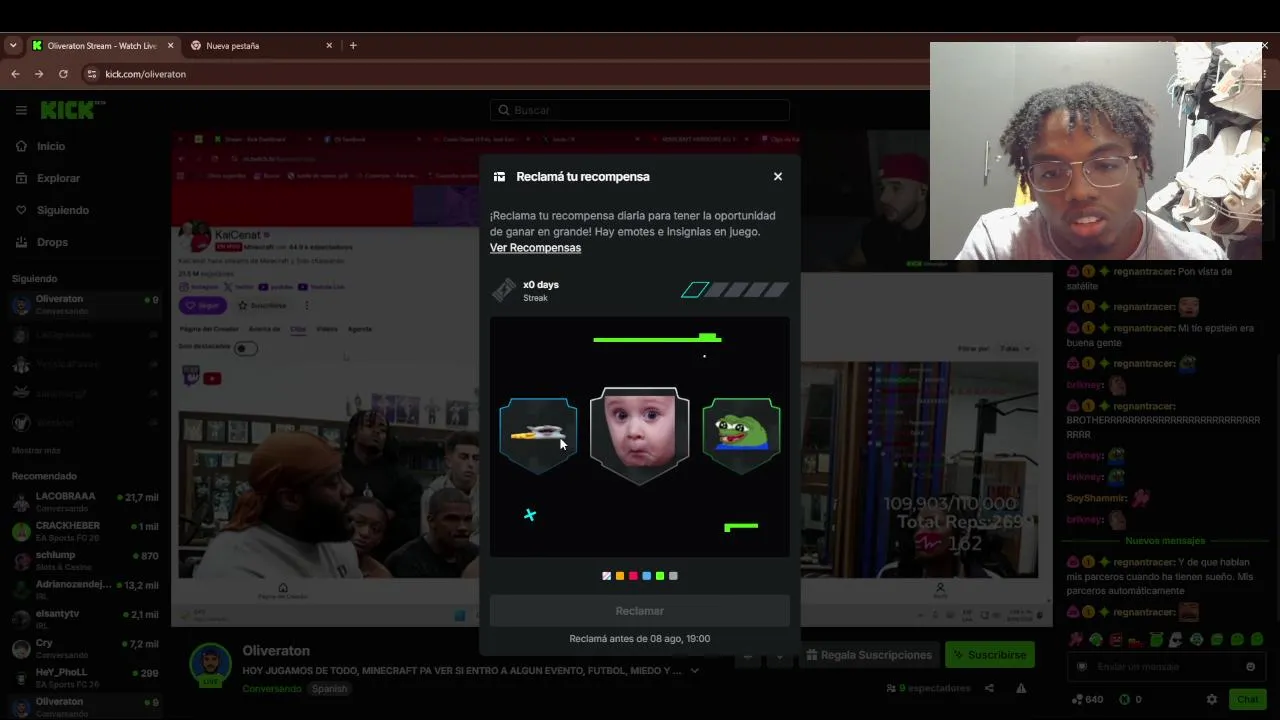Screen dimensions: 1280x720
Task: Open the Ver Recompensas link
Action: (x=535, y=248)
